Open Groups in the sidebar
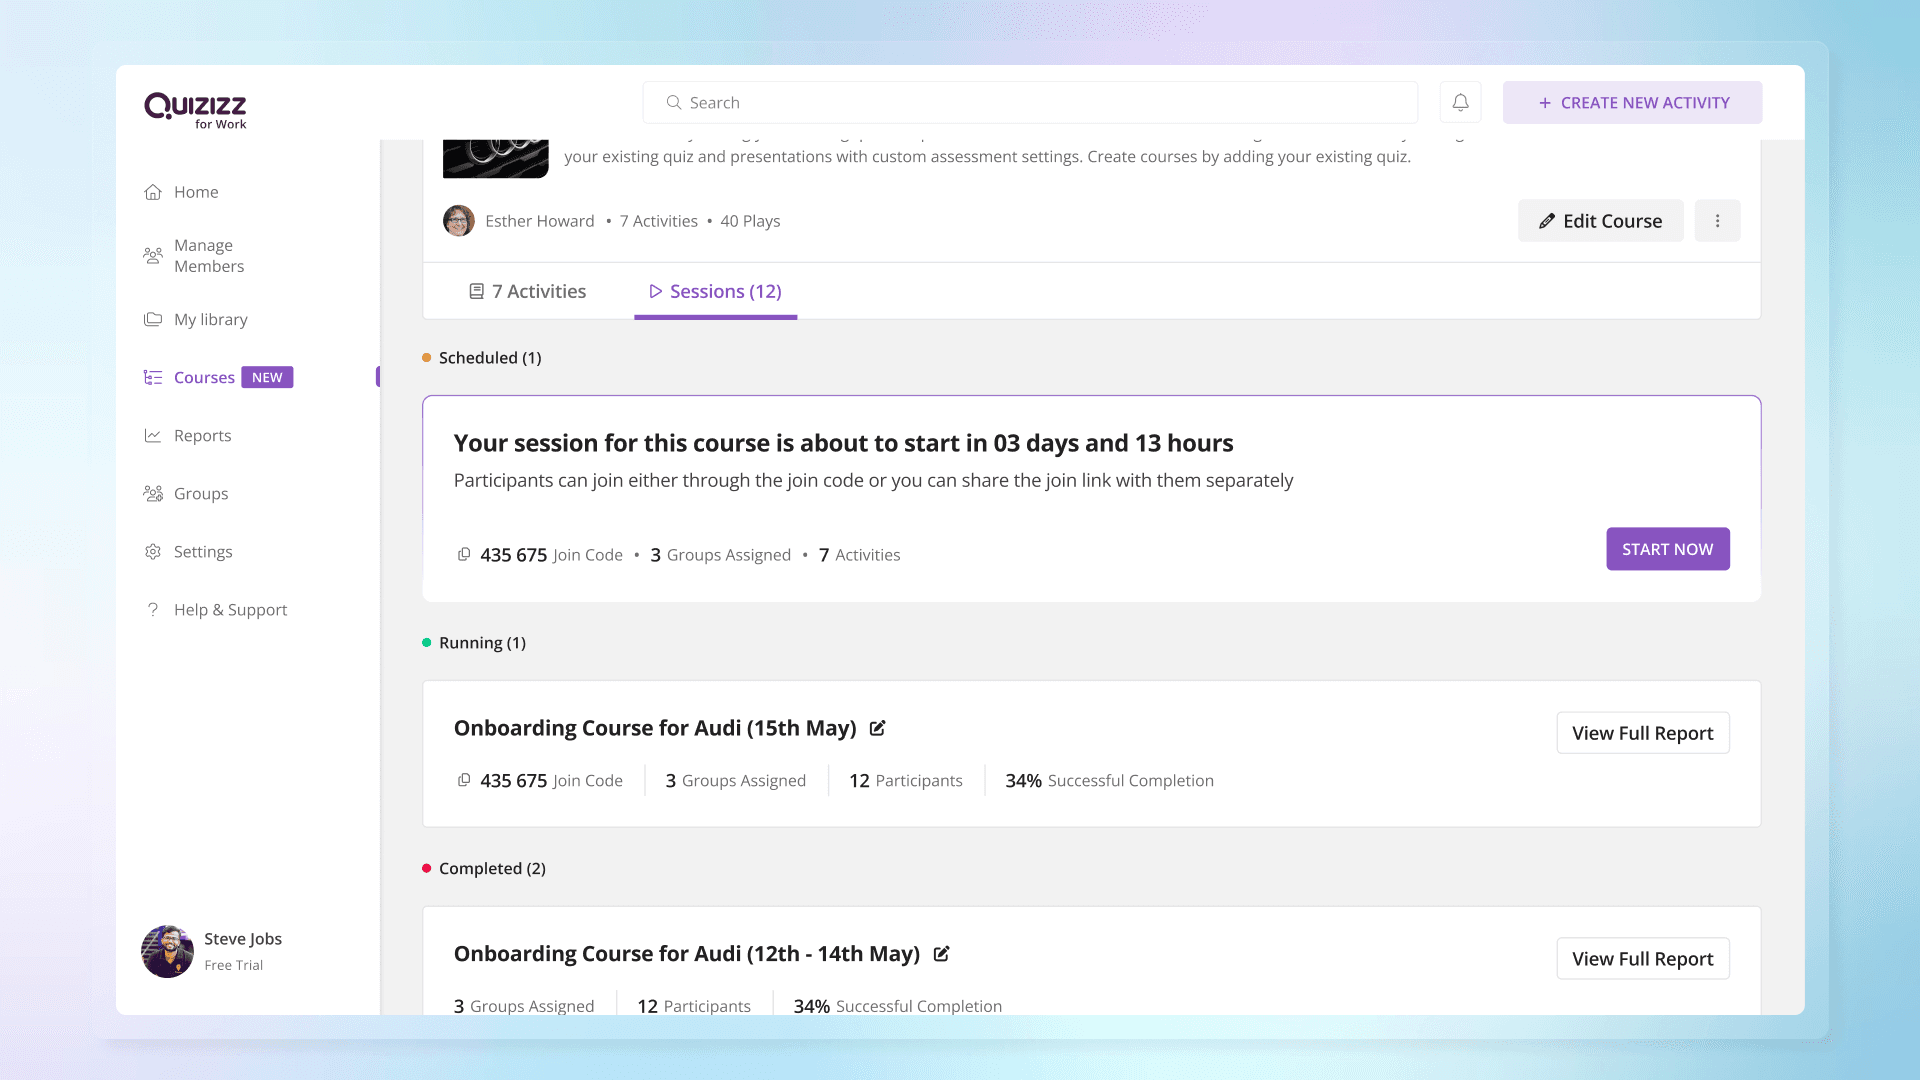This screenshot has width=1920, height=1080. pos(200,494)
